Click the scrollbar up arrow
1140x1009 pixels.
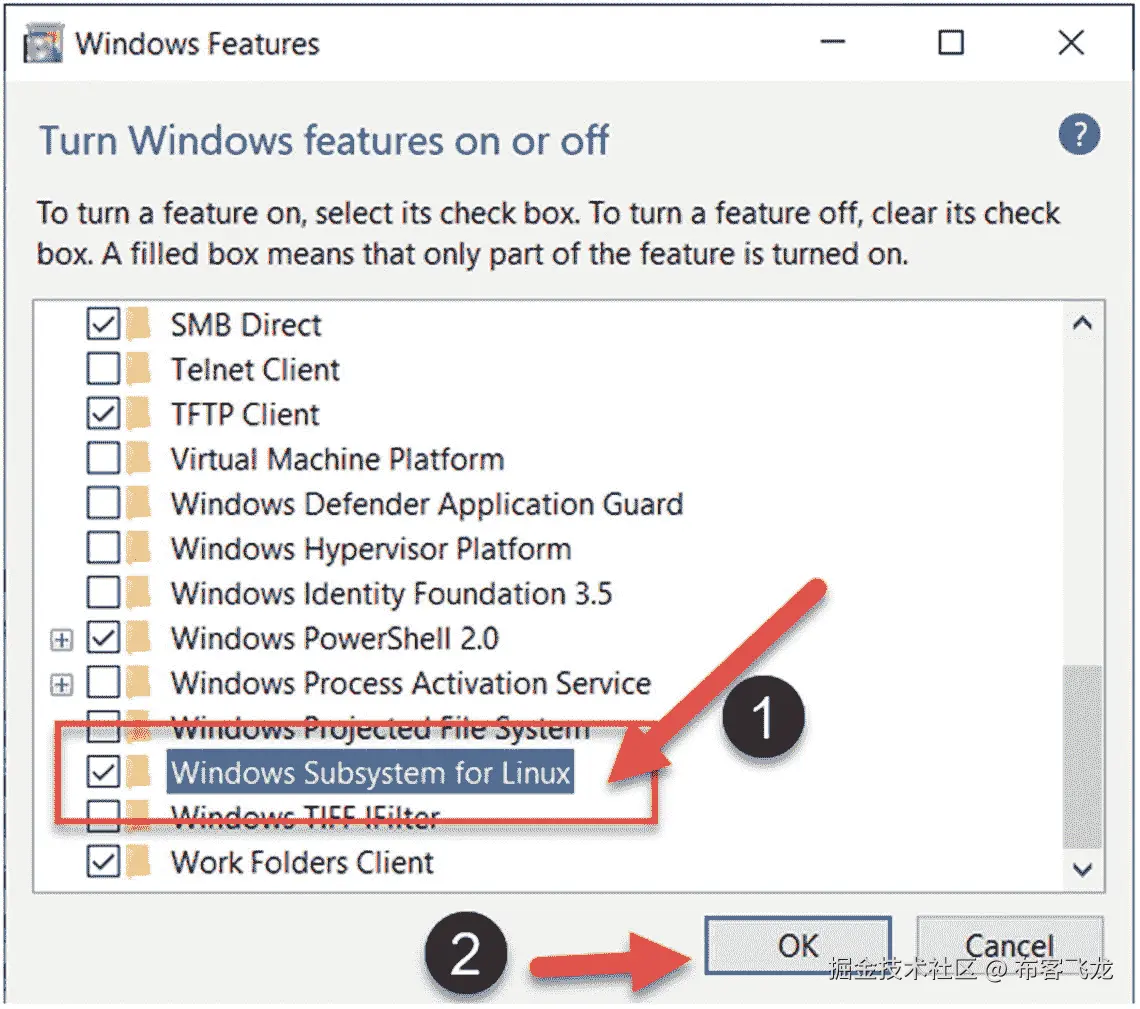point(1083,323)
